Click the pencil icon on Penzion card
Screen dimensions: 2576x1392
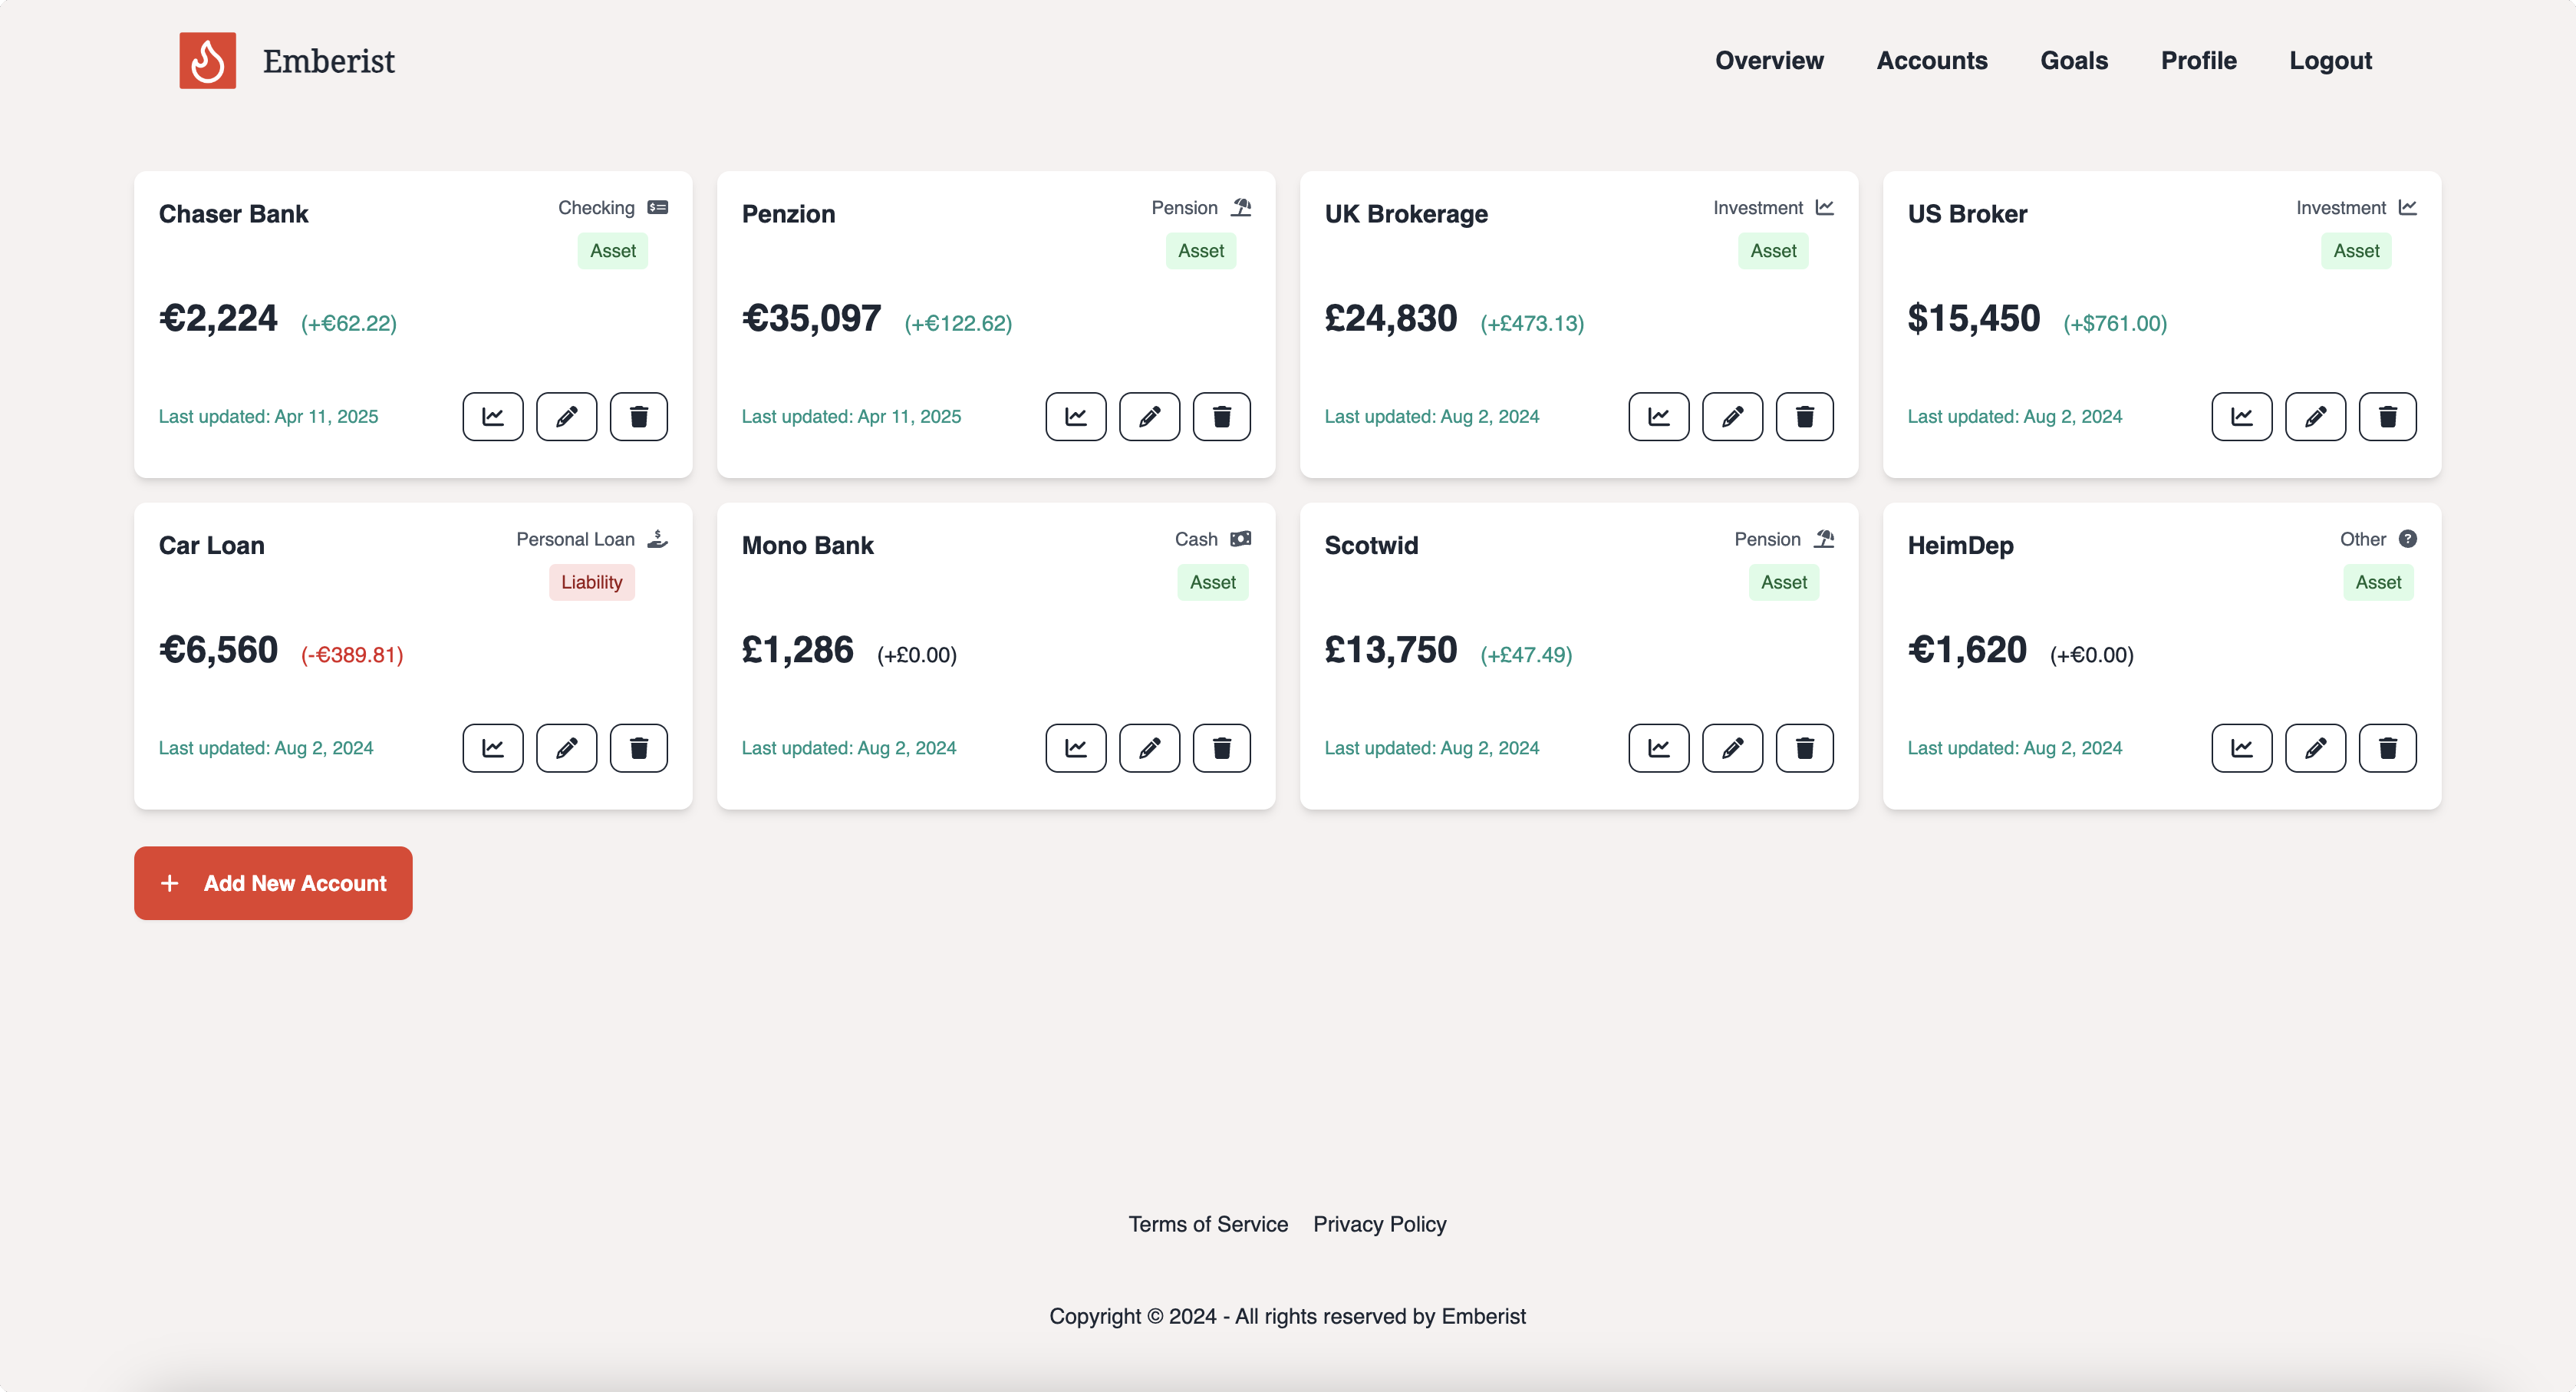(x=1149, y=417)
